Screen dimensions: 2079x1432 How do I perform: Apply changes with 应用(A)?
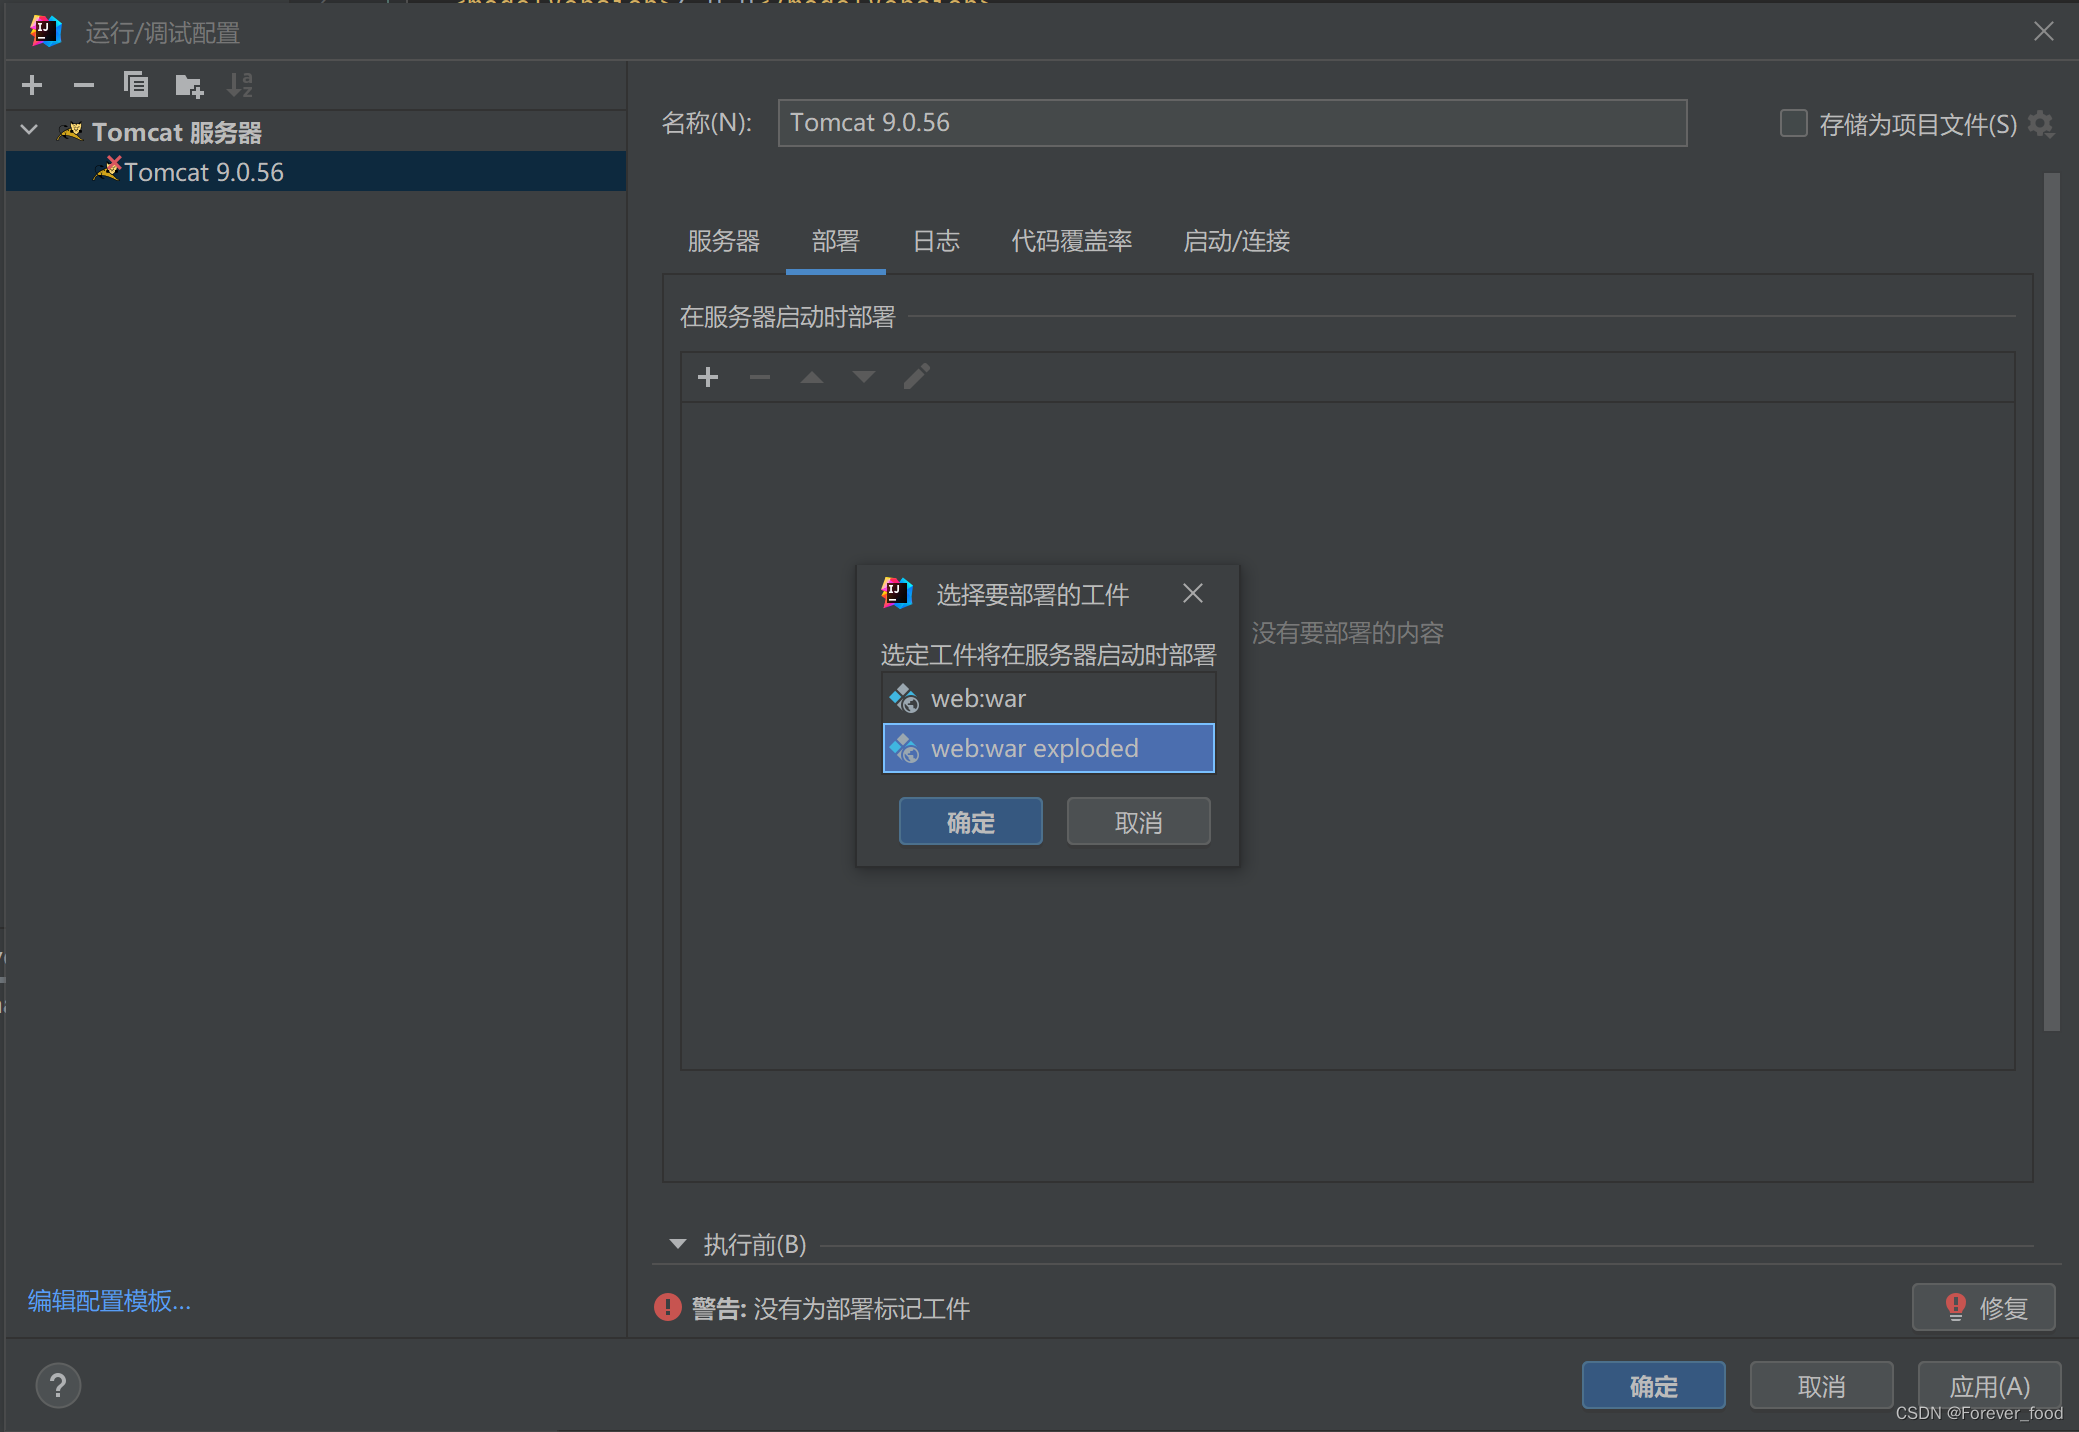click(x=1989, y=1386)
